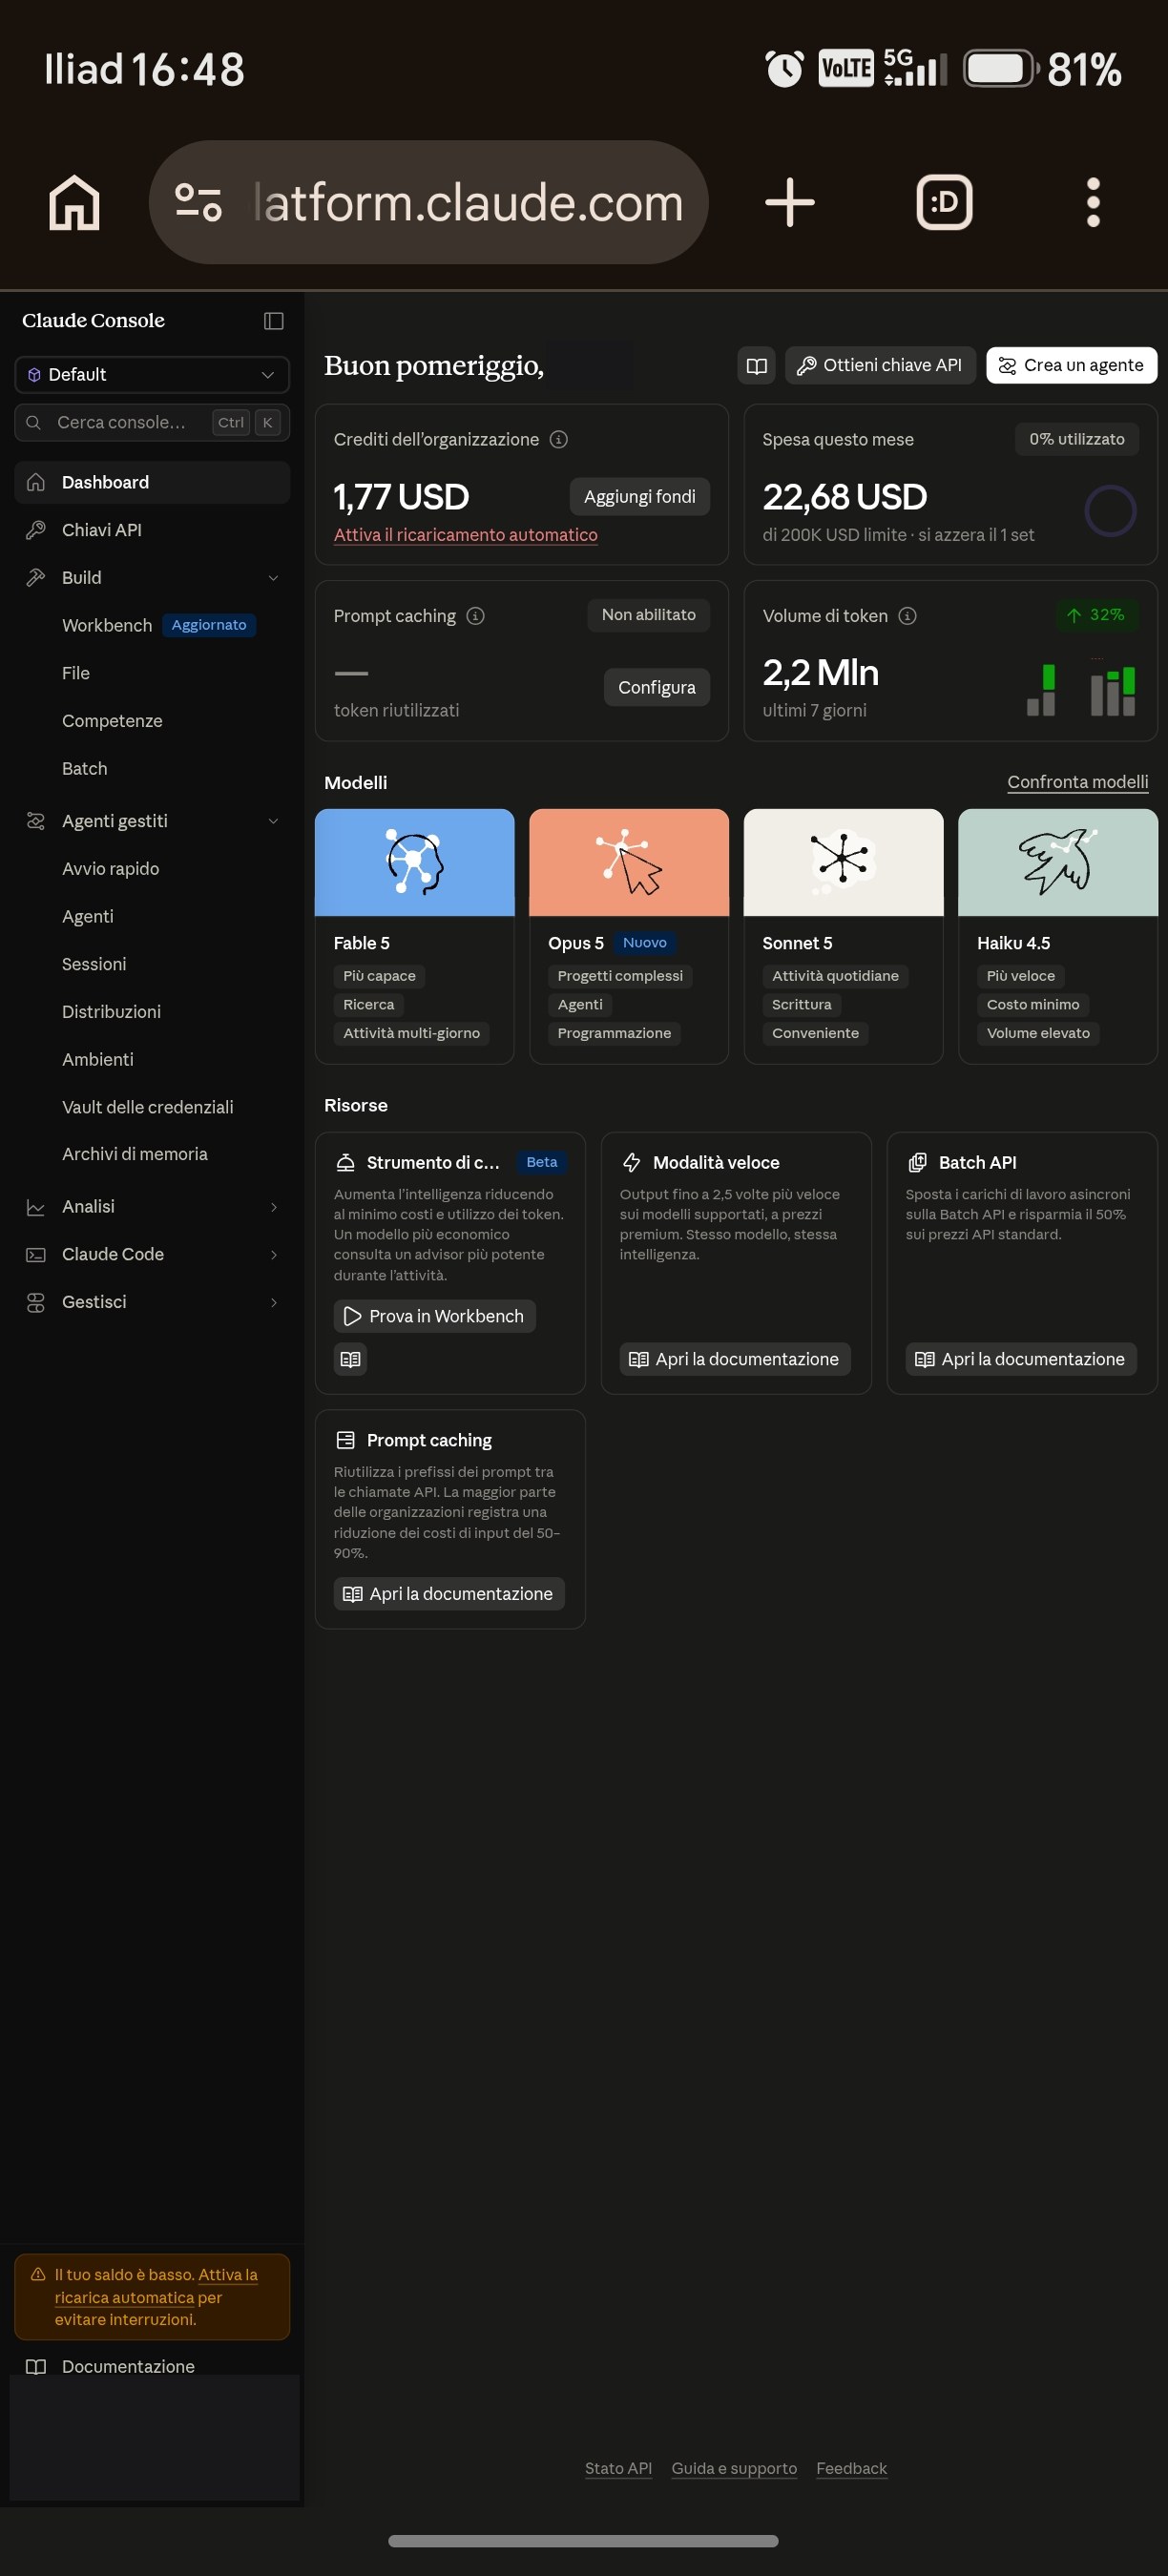1168x2576 pixels.
Task: Click the Non abilitato status badge
Action: tap(649, 616)
